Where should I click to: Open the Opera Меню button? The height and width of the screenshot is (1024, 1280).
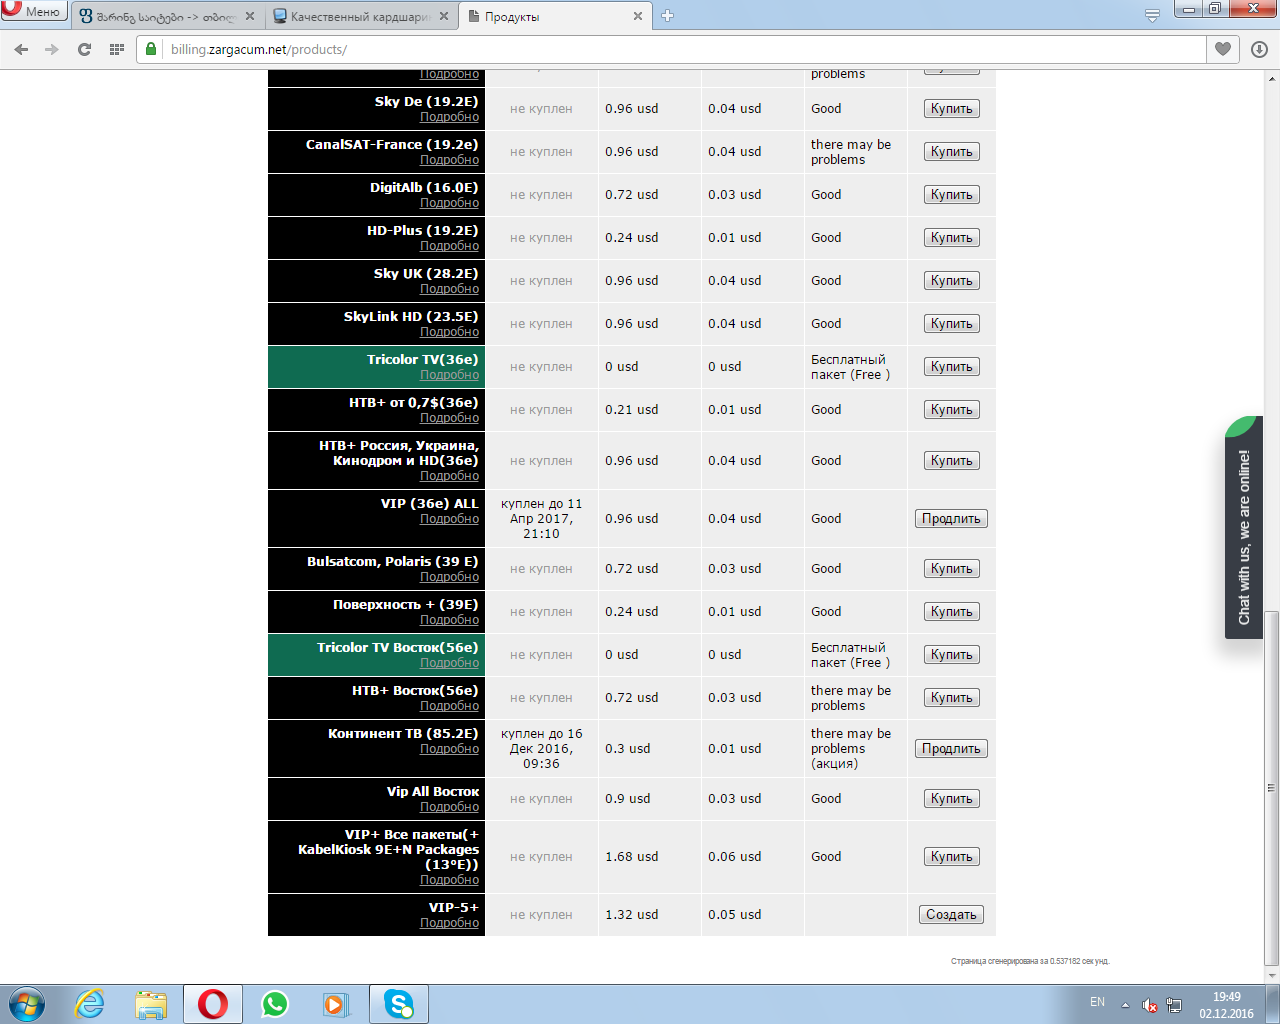pos(34,12)
